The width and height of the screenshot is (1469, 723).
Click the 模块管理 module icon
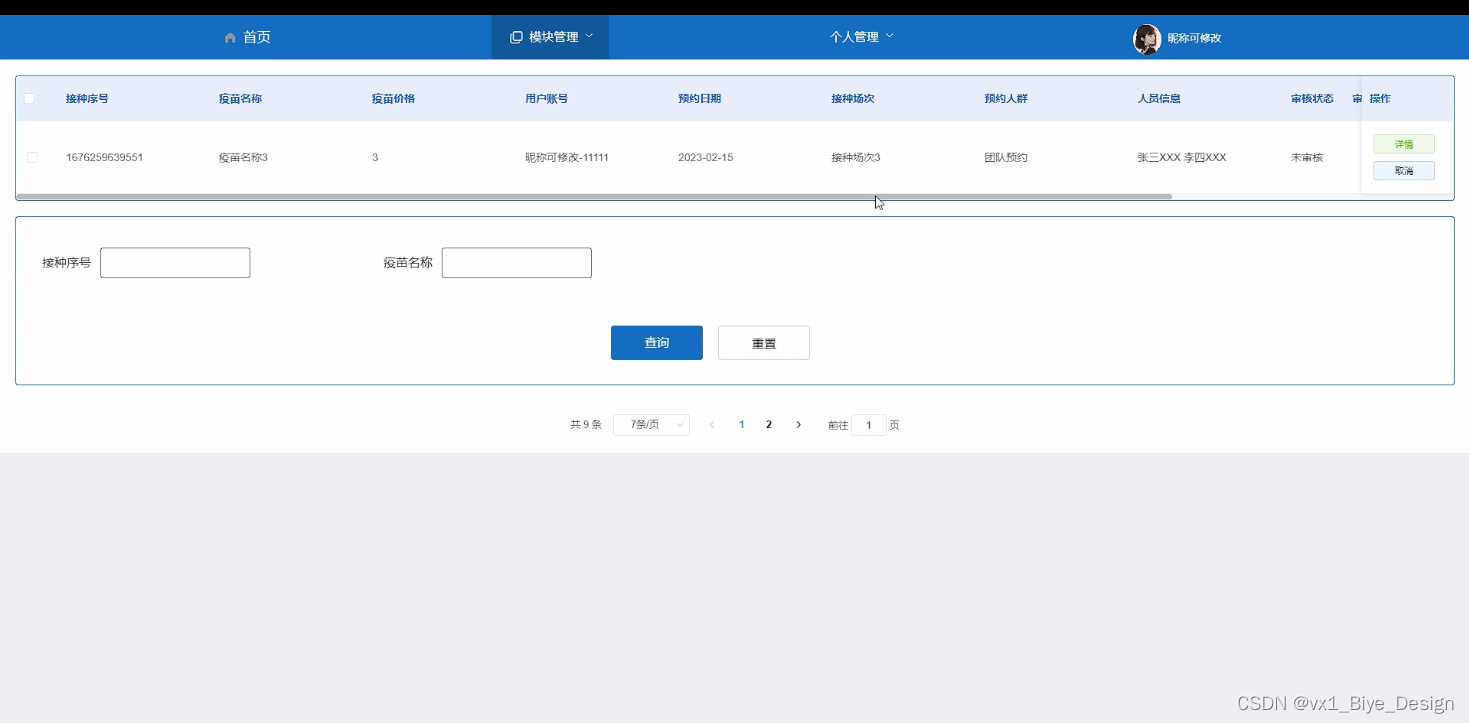516,37
